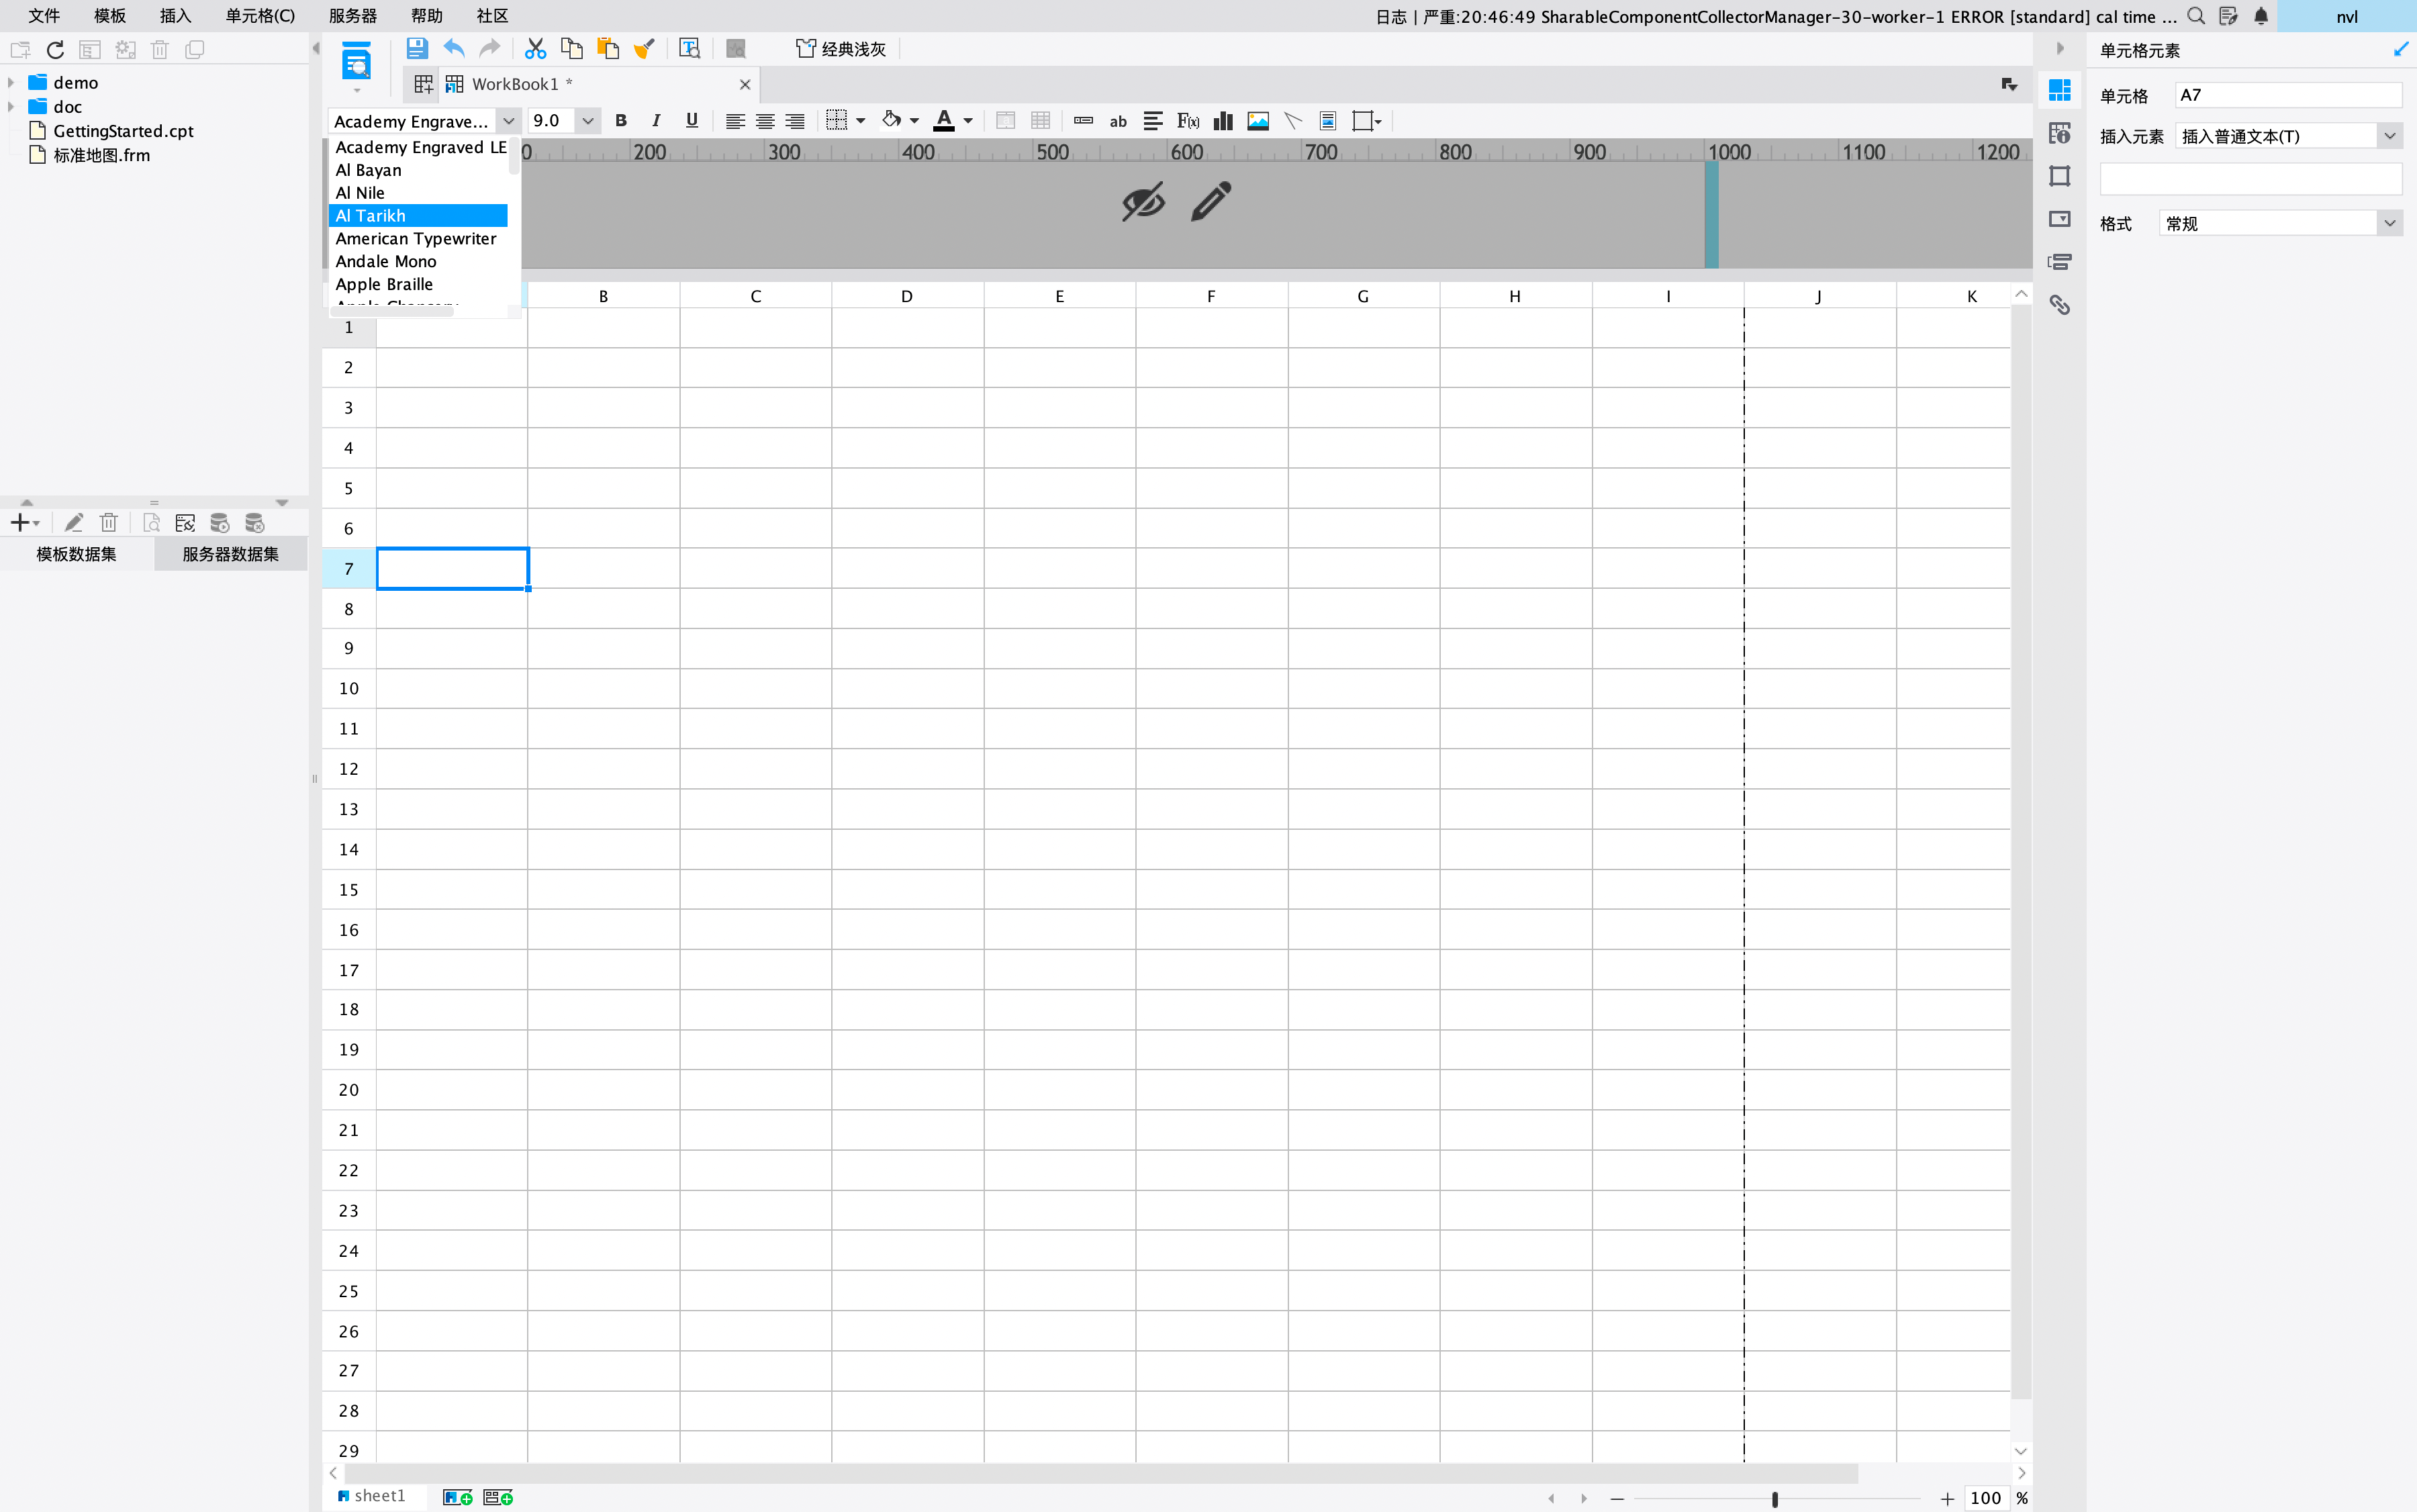The image size is (2417, 1512).
Task: Click the zoom slider handle
Action: (1775, 1499)
